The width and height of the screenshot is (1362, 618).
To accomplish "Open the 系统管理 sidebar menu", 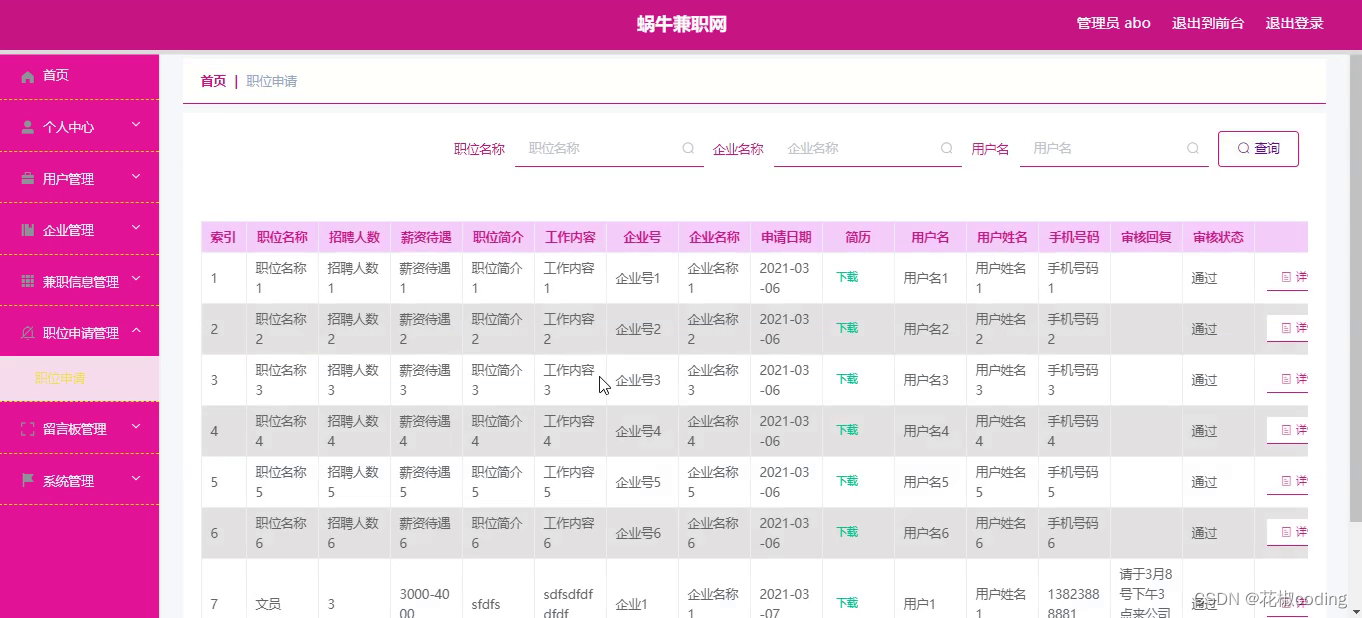I will [x=79, y=481].
